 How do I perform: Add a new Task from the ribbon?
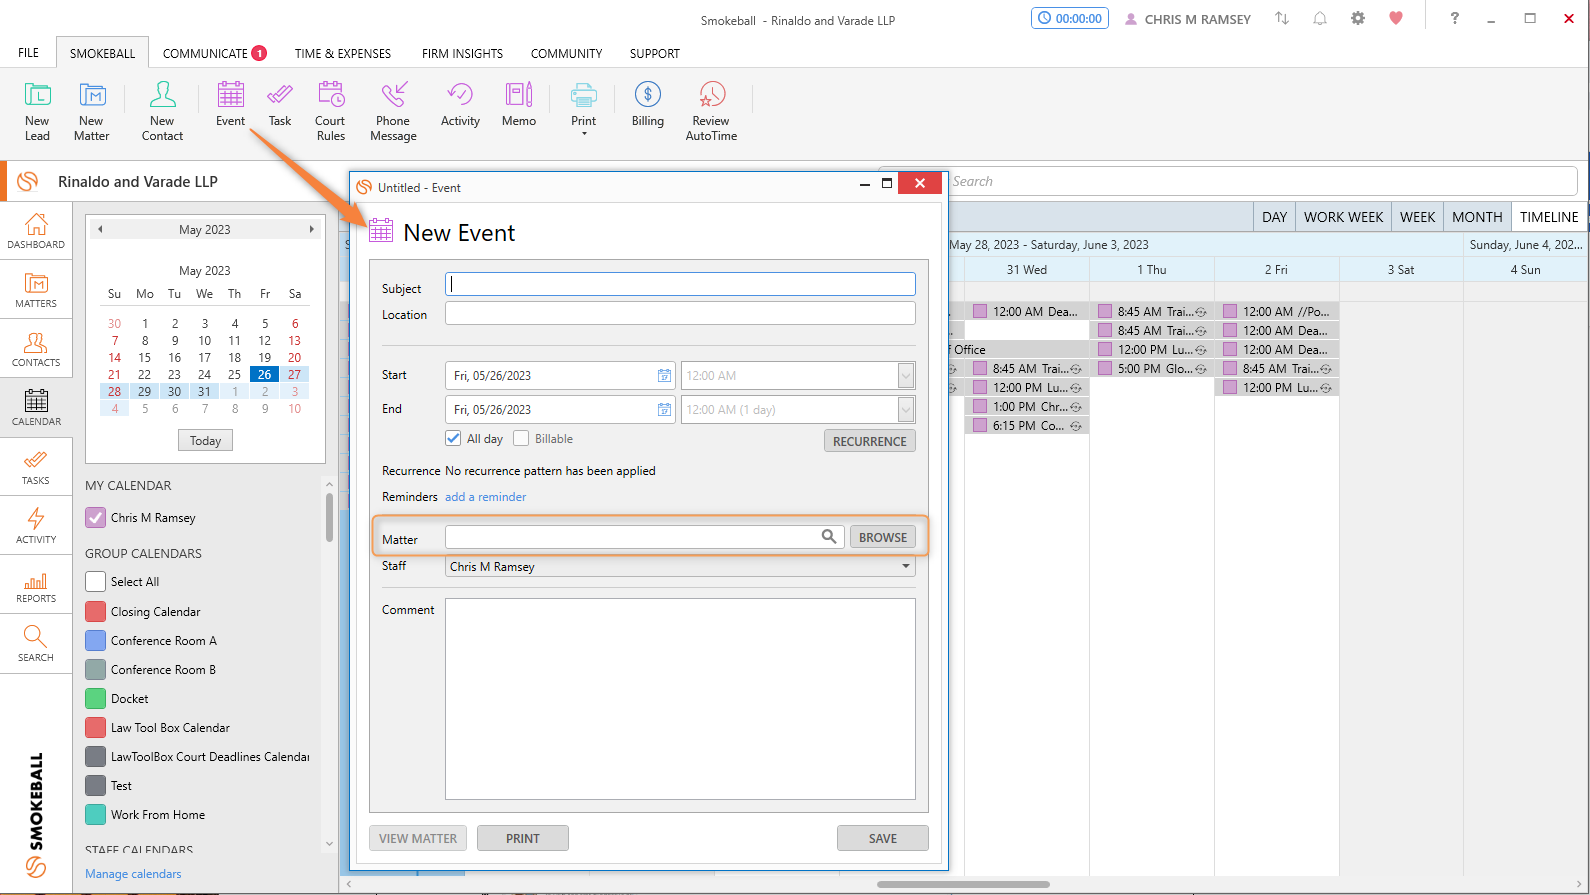[x=280, y=104]
